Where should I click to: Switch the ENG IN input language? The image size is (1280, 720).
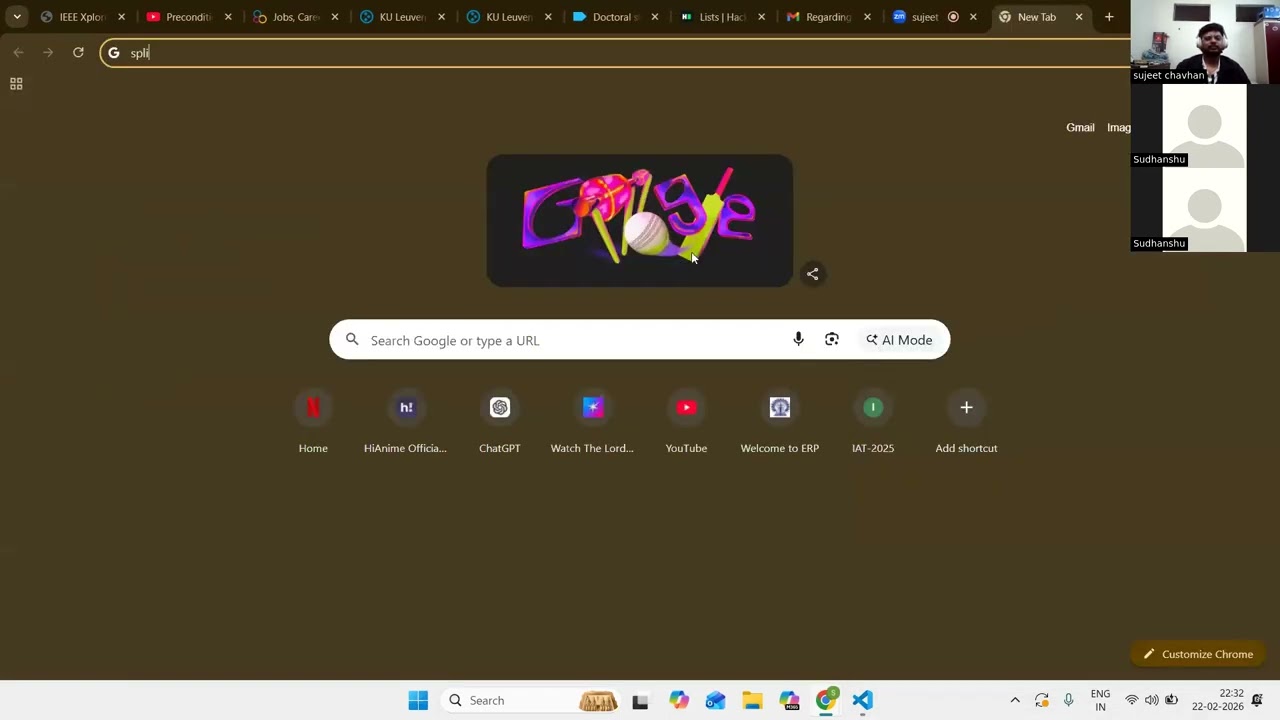click(x=1100, y=700)
